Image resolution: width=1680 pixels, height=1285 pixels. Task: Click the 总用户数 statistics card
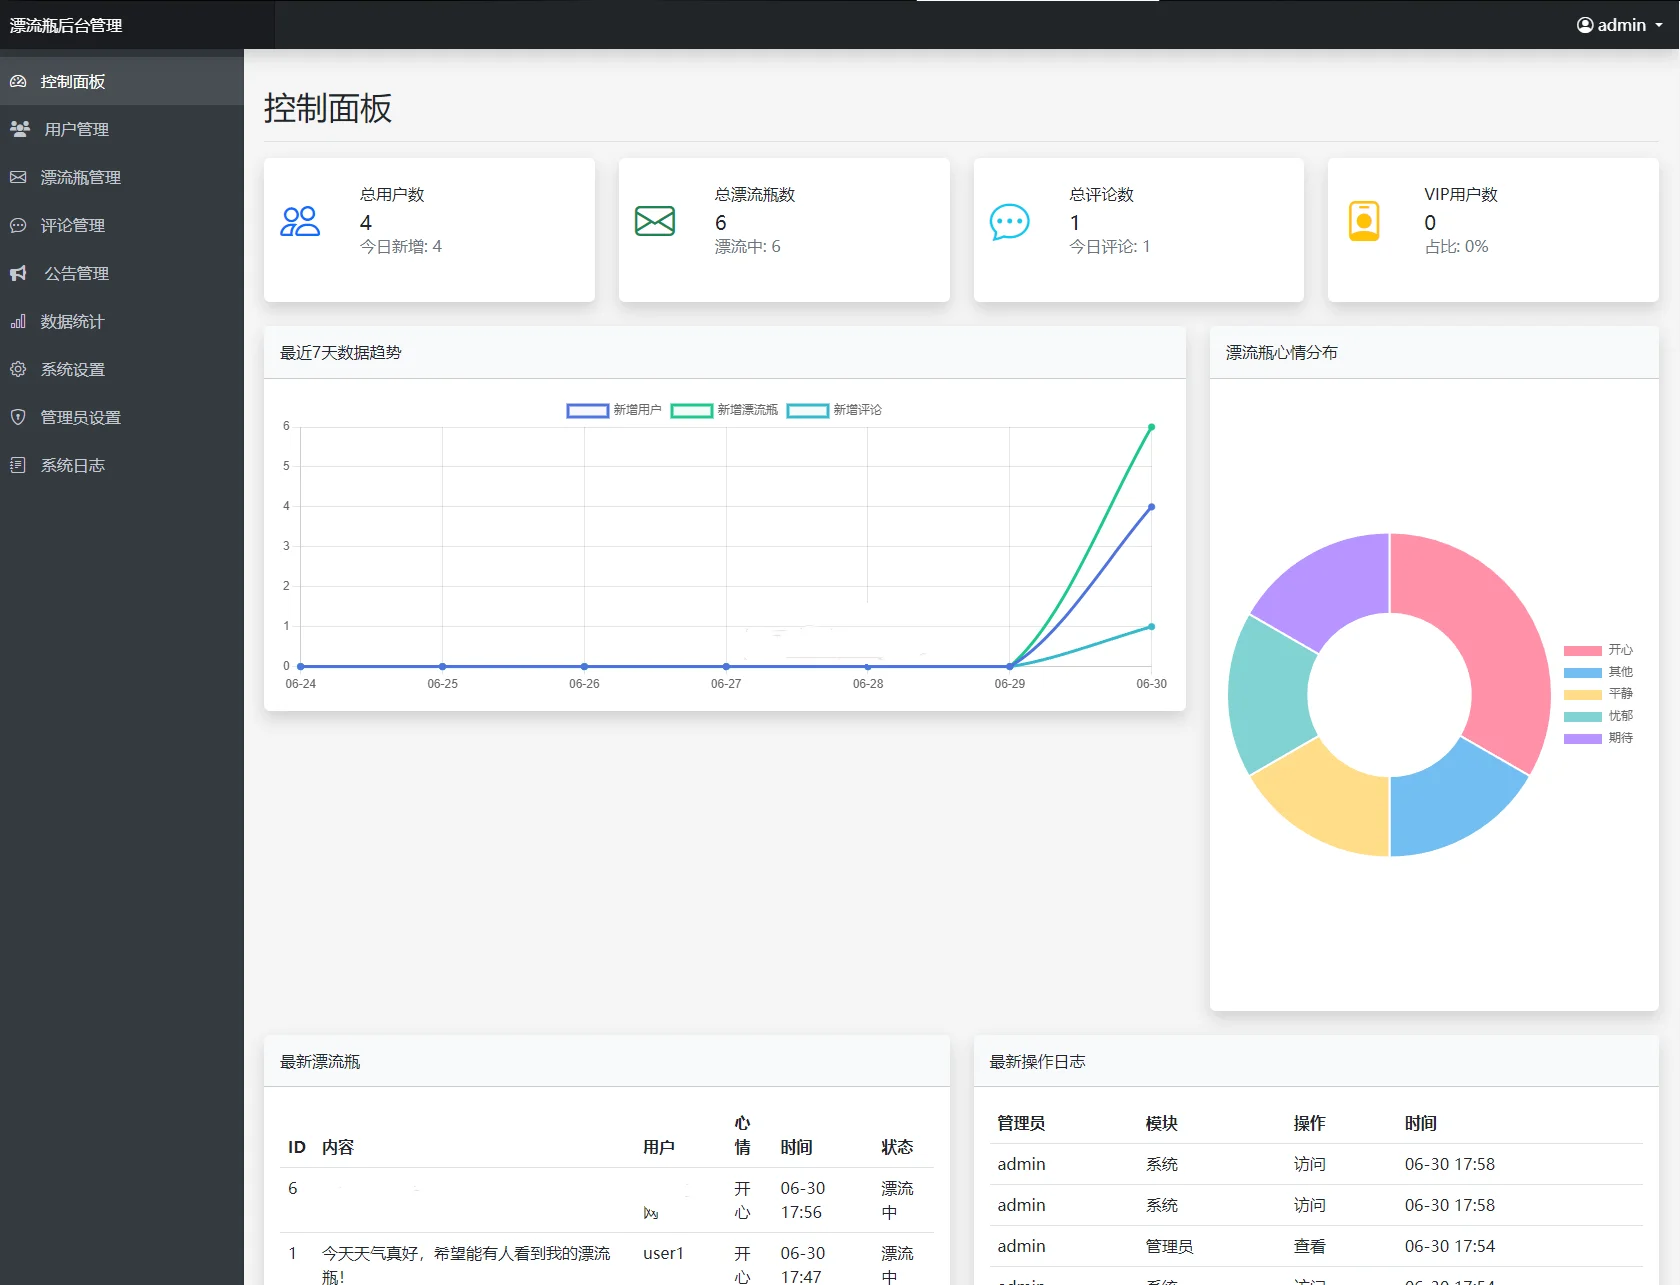point(429,229)
